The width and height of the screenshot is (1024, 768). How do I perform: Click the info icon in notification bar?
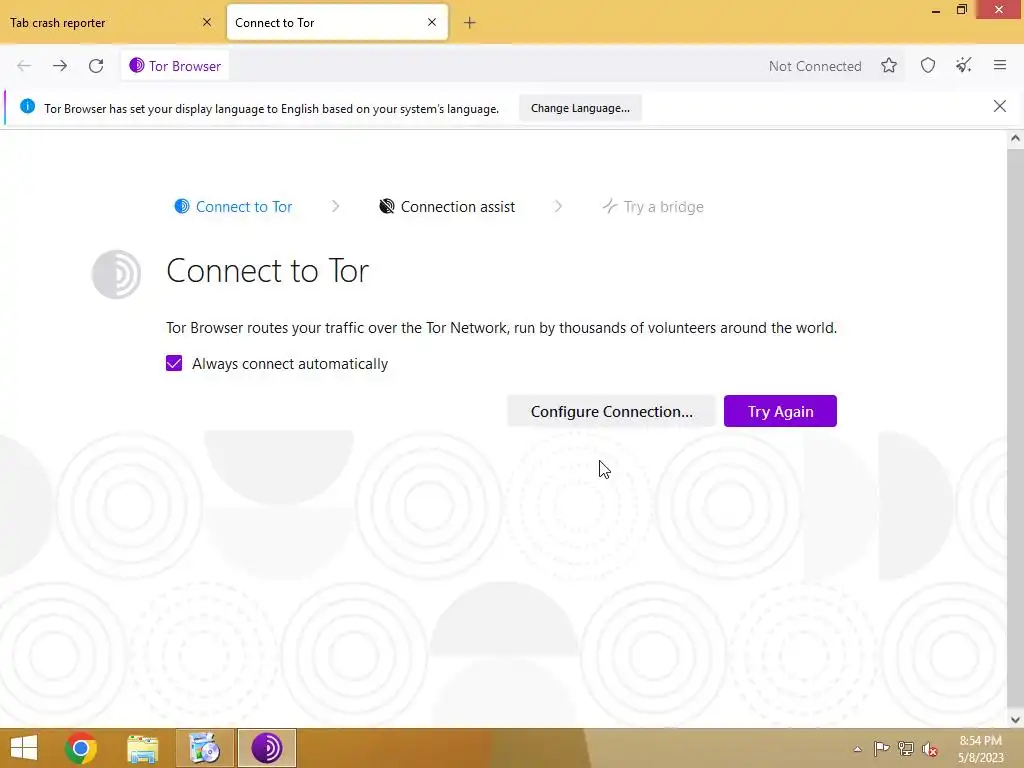click(x=27, y=106)
